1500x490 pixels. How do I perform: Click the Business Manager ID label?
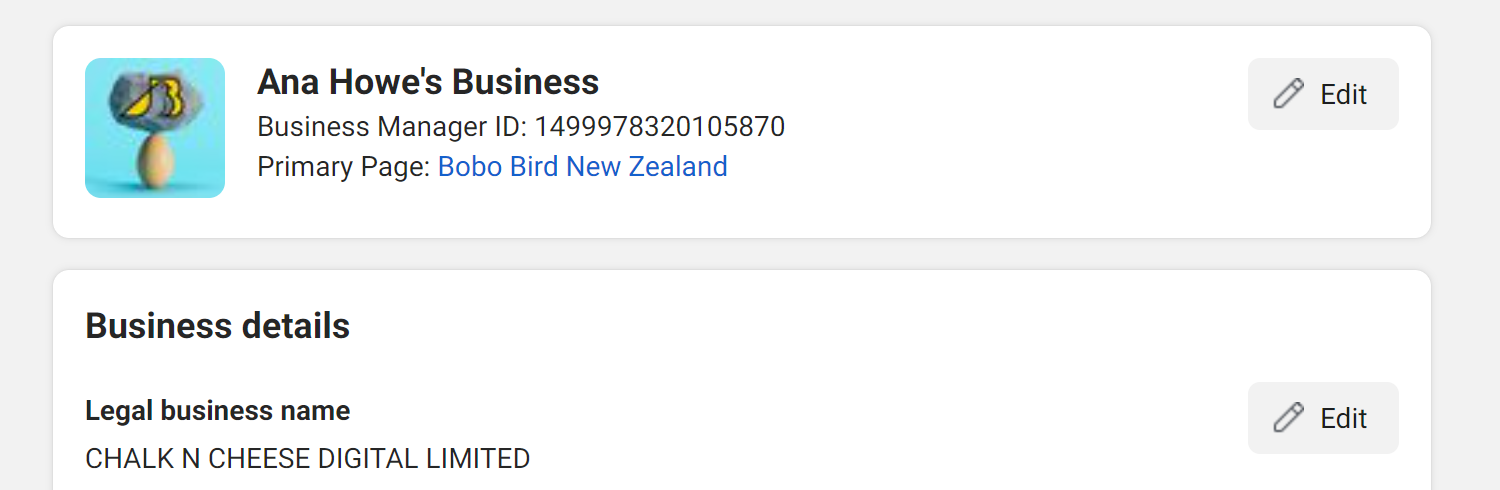tap(393, 127)
